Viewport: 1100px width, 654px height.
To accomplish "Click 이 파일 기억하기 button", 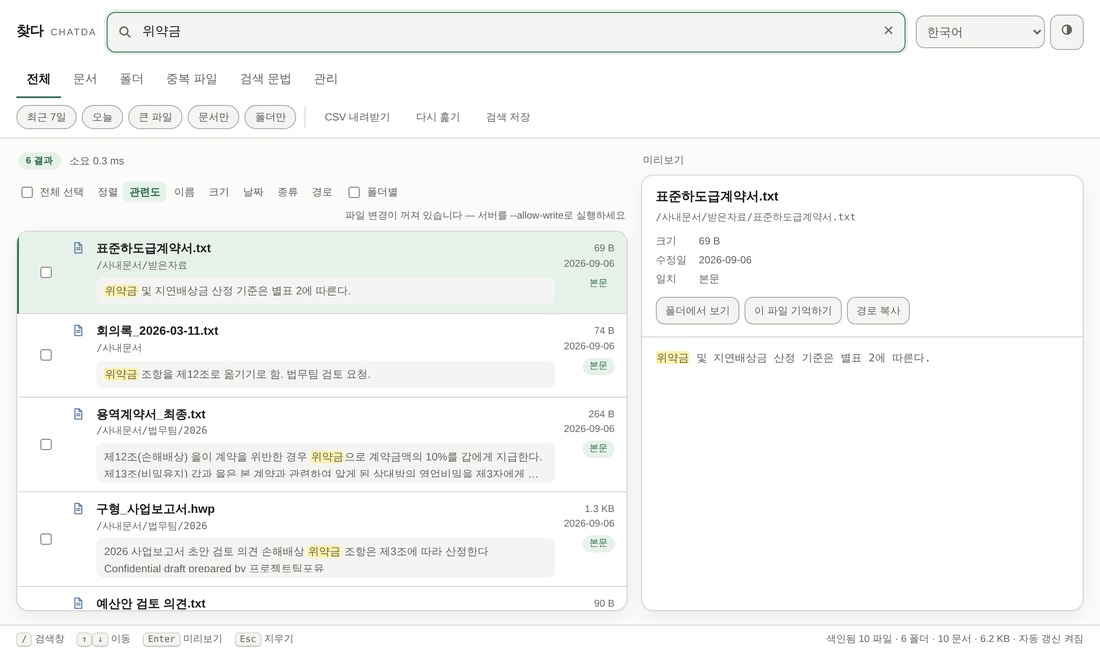I will [793, 311].
